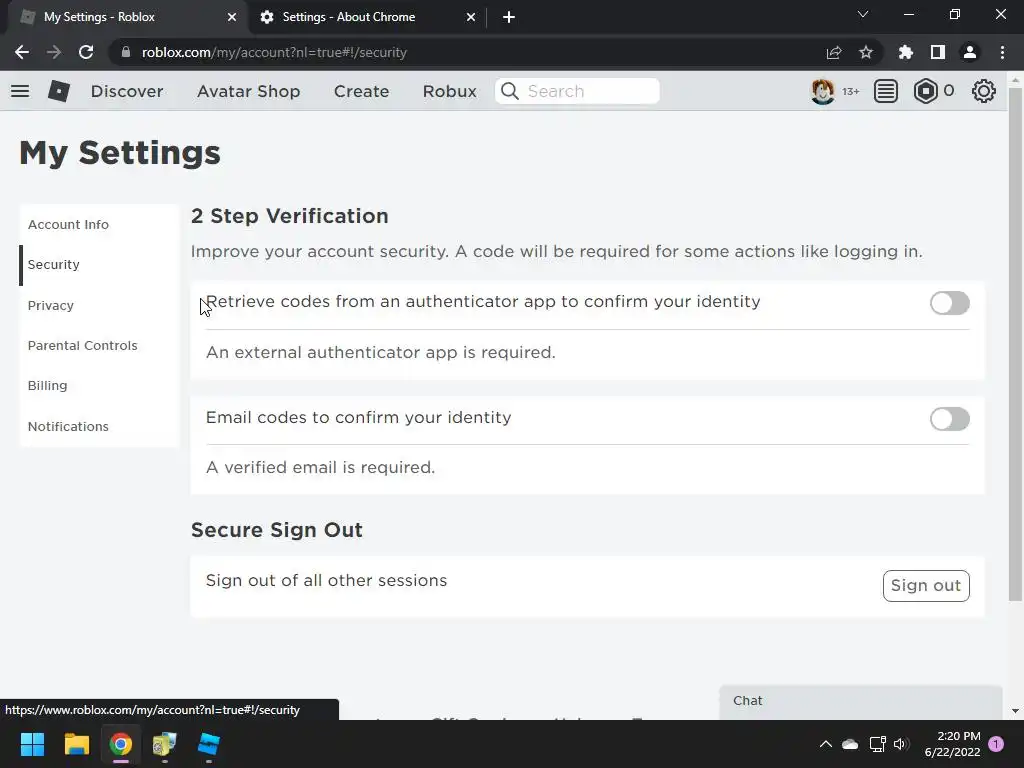1024x768 pixels.
Task: Enable email codes verification toggle
Action: click(x=949, y=419)
